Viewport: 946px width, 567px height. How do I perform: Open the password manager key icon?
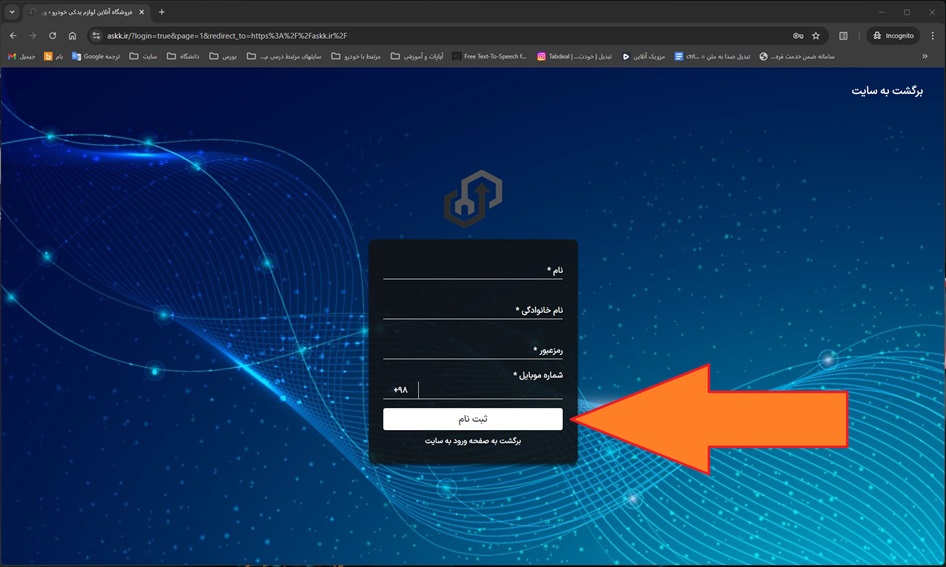pyautogui.click(x=798, y=36)
